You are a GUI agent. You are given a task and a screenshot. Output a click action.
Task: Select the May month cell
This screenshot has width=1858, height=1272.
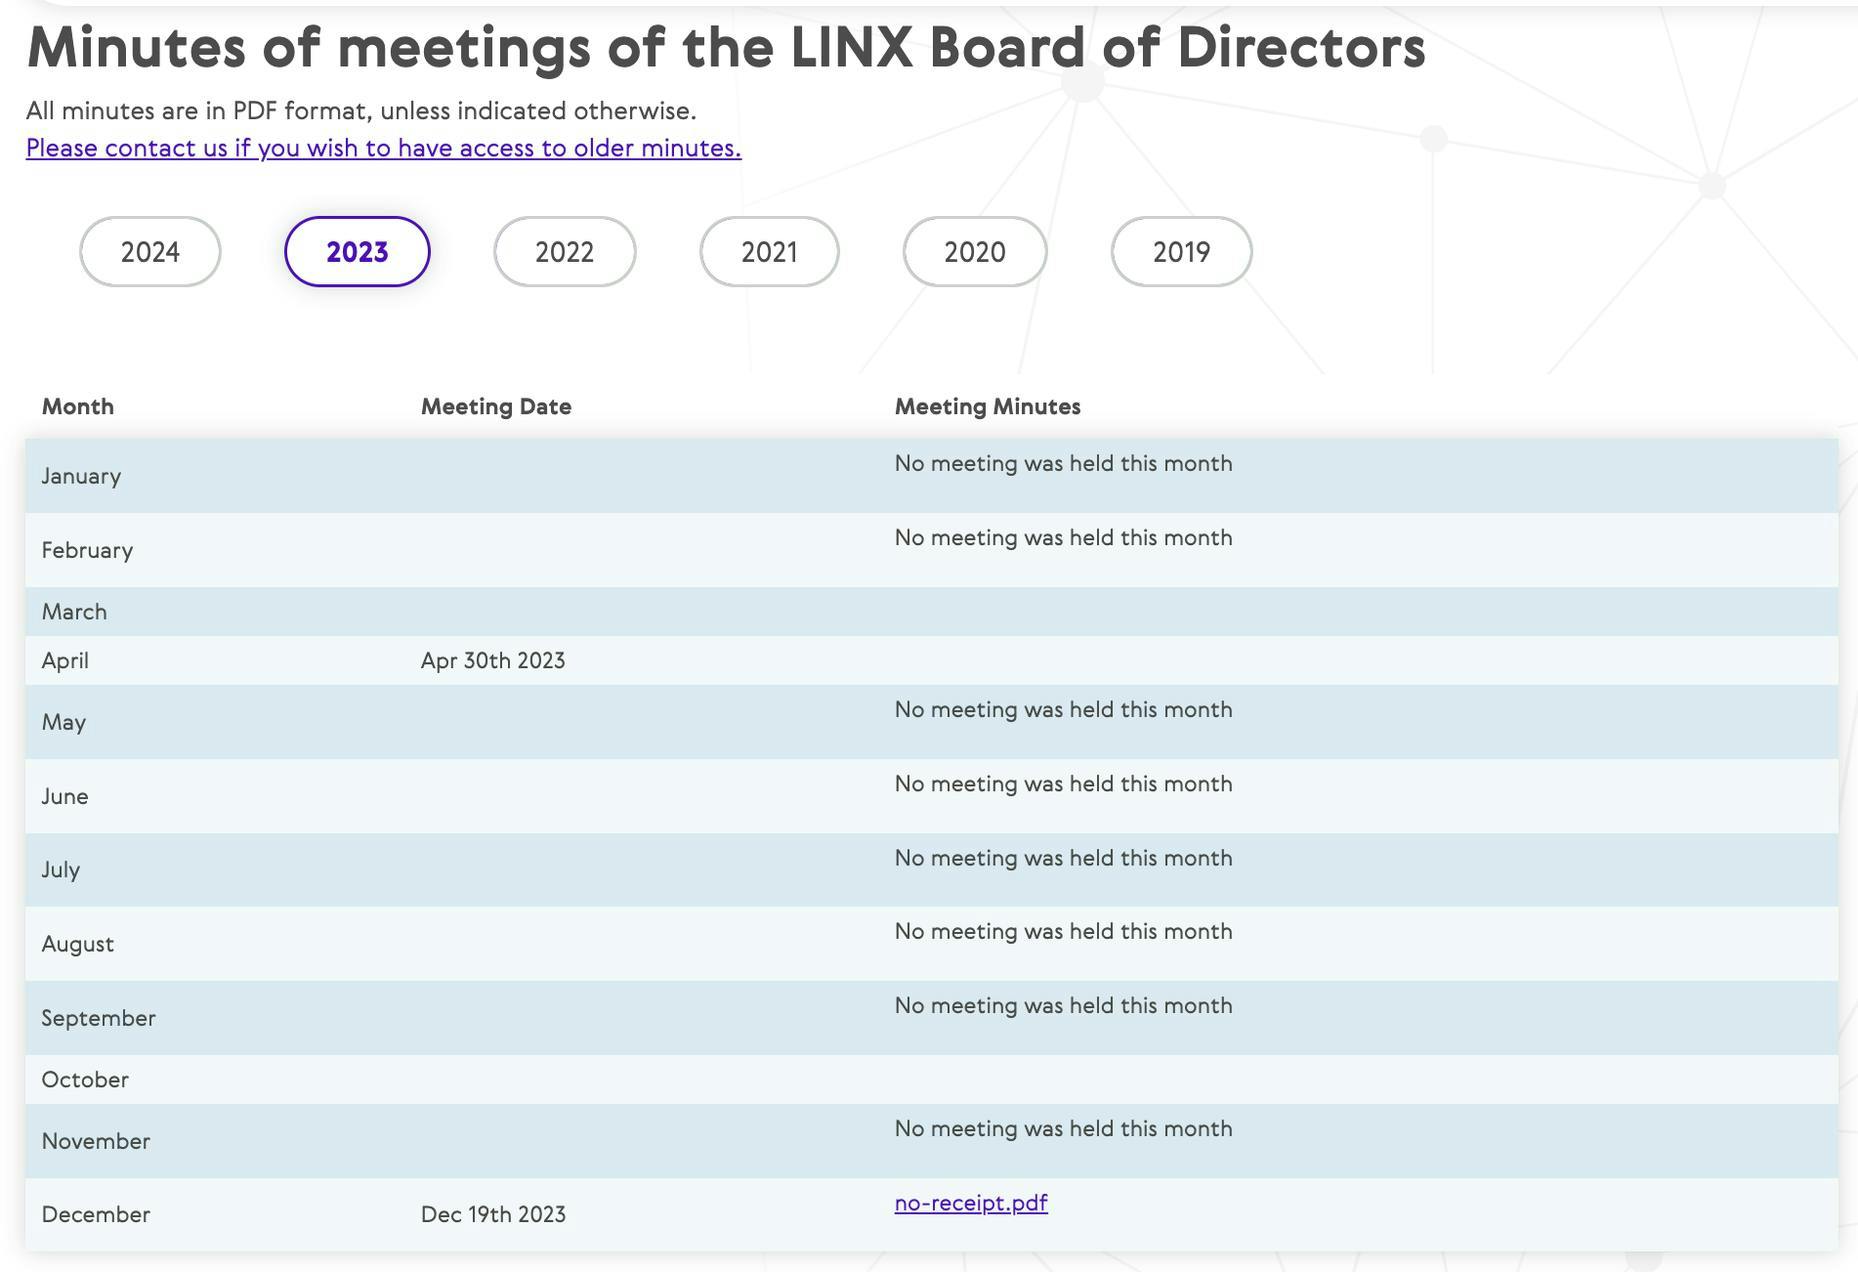pos(64,722)
